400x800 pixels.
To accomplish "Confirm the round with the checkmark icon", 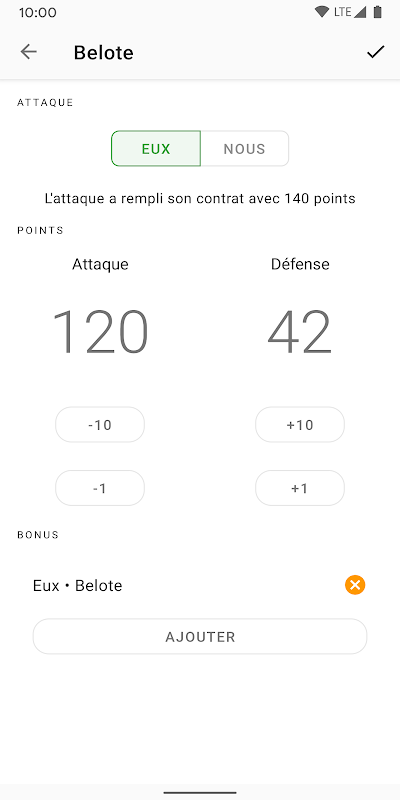I will pyautogui.click(x=376, y=52).
